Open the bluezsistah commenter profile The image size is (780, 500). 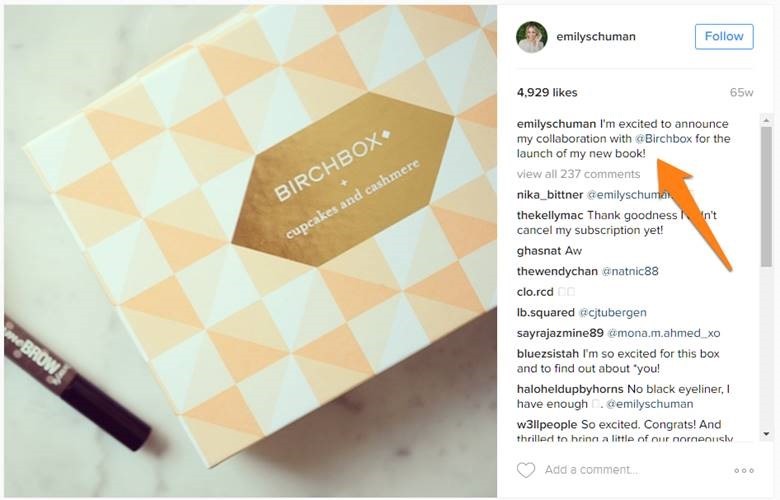coord(548,354)
